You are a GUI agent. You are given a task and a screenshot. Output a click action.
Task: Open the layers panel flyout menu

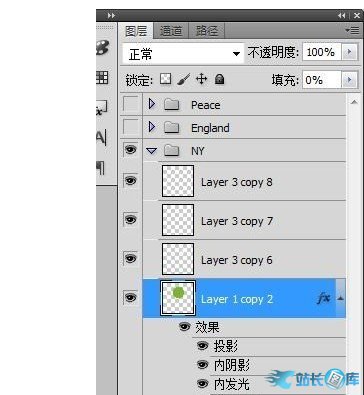tap(352, 30)
